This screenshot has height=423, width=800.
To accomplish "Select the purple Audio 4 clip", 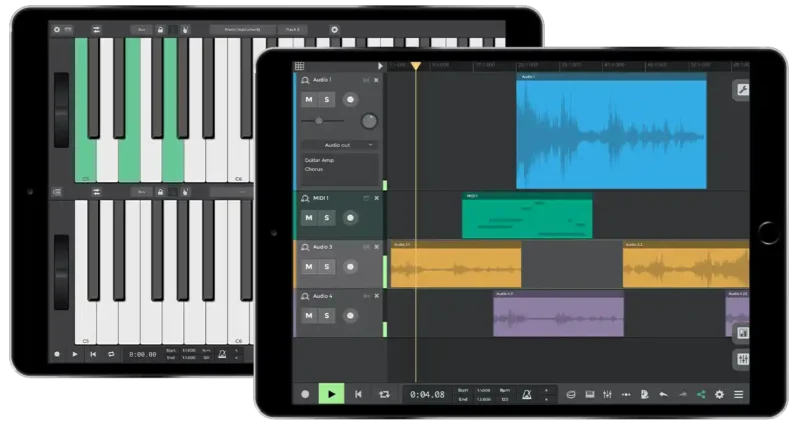I will point(558,313).
